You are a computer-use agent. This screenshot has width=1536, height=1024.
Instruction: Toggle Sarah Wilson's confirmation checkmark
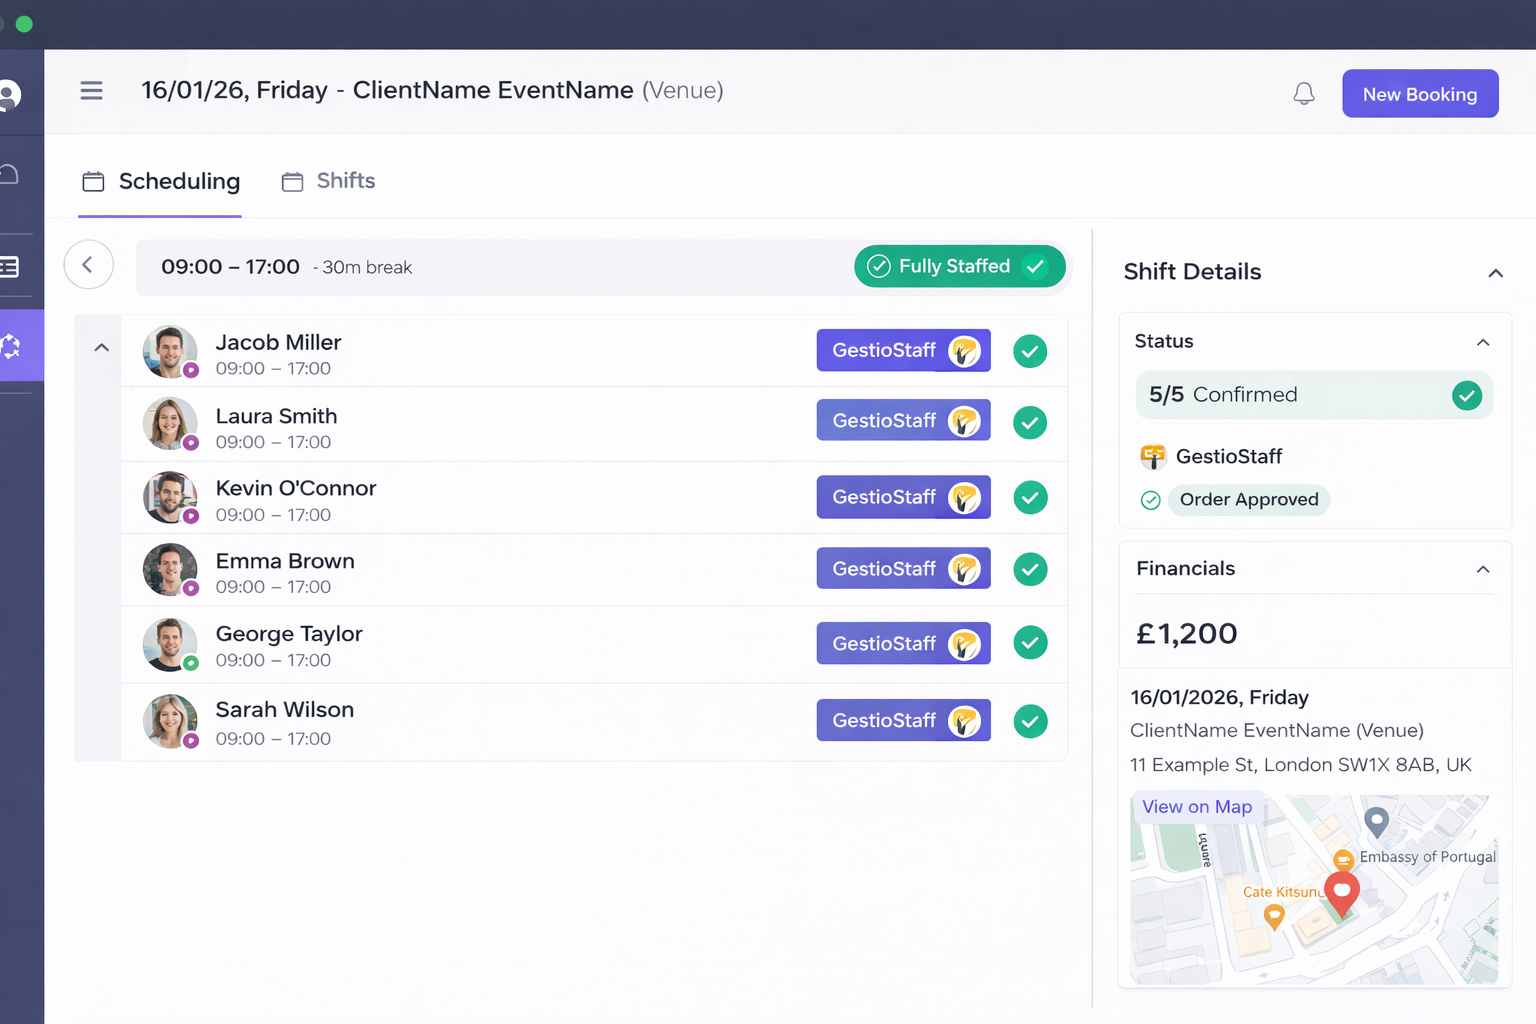pos(1030,721)
